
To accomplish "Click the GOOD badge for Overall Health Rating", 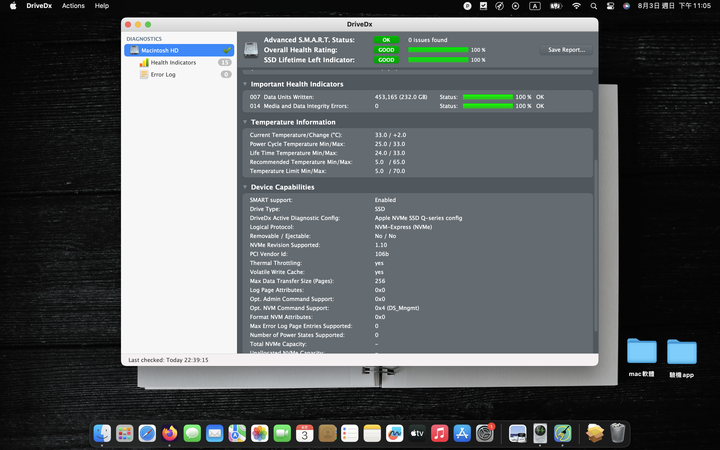I will 386,50.
